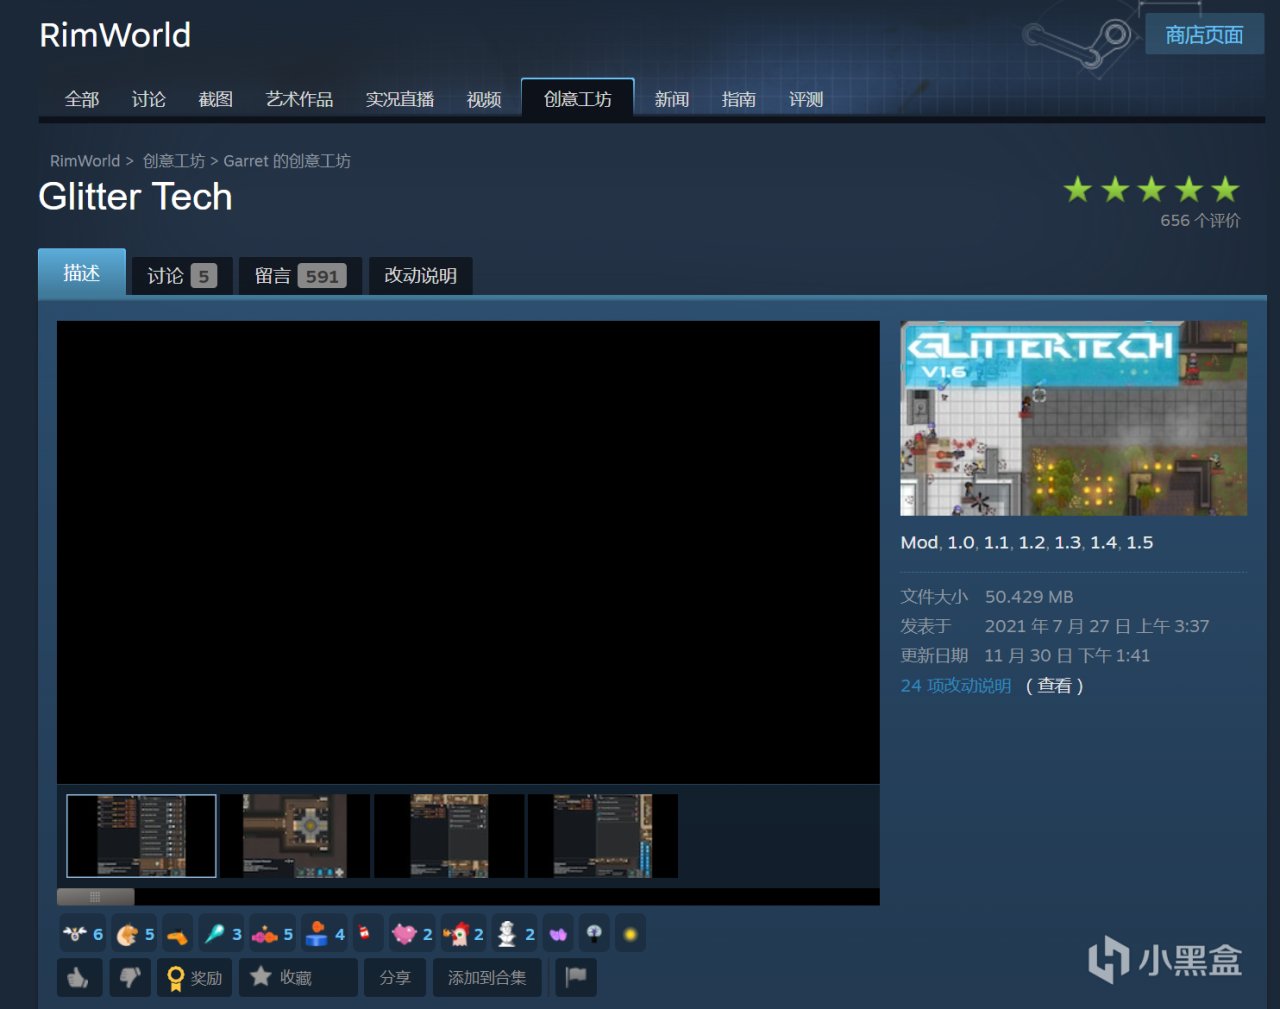The width and height of the screenshot is (1280, 1009).
Task: Select the 描述 description tab
Action: pos(82,273)
